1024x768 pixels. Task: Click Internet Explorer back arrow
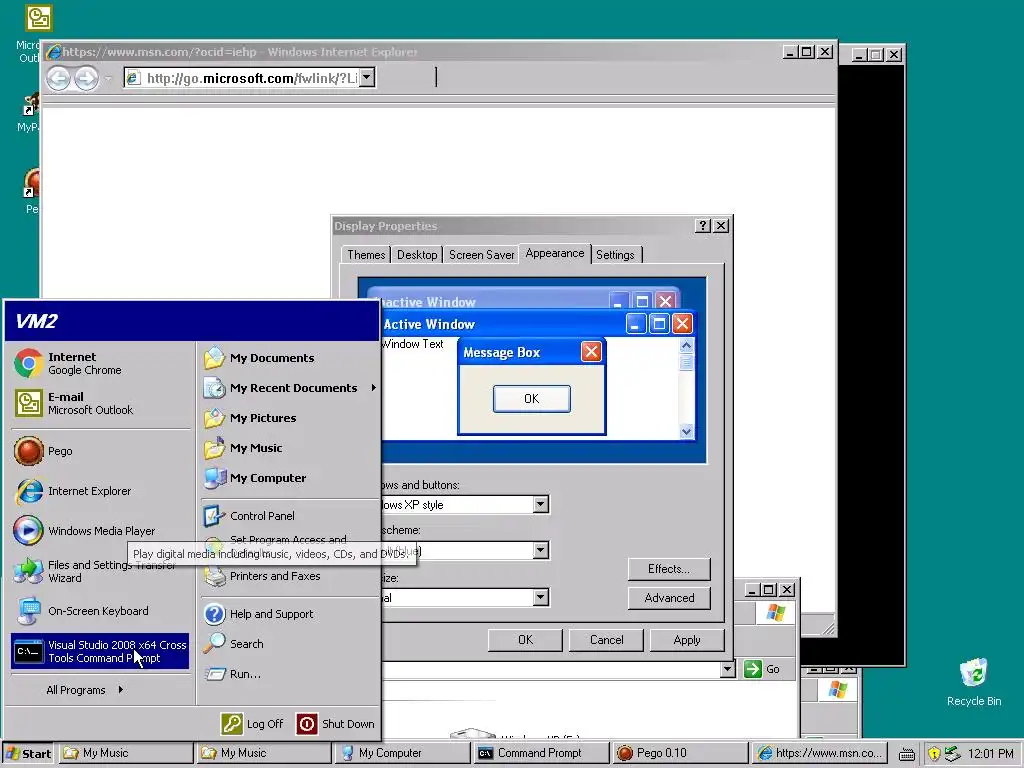(58, 79)
